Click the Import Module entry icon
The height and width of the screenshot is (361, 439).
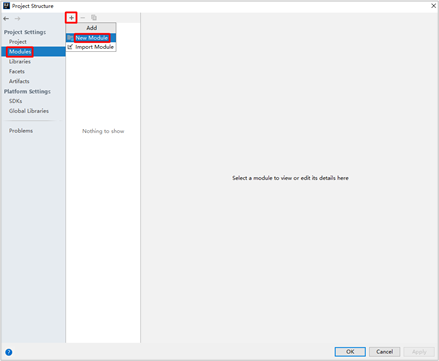pyautogui.click(x=70, y=47)
